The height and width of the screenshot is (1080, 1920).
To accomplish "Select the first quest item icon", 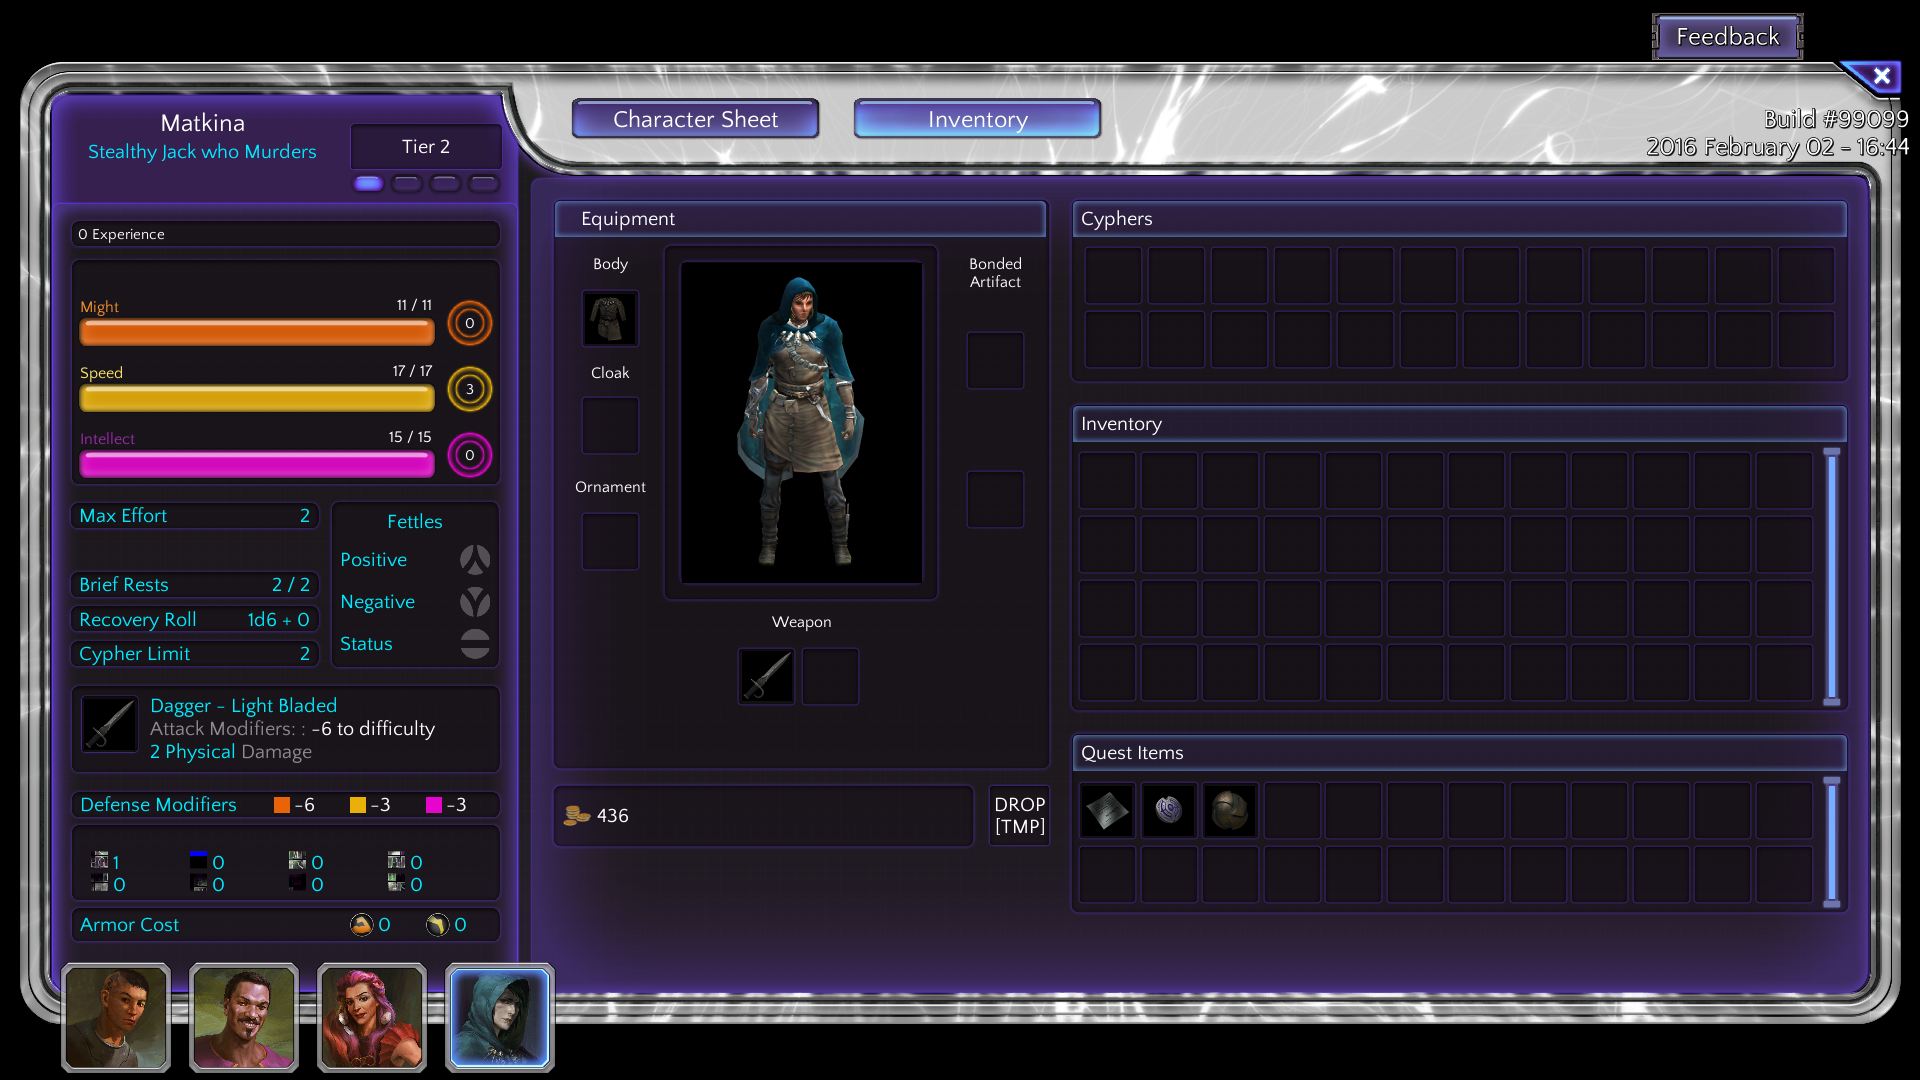I will [x=1107, y=810].
